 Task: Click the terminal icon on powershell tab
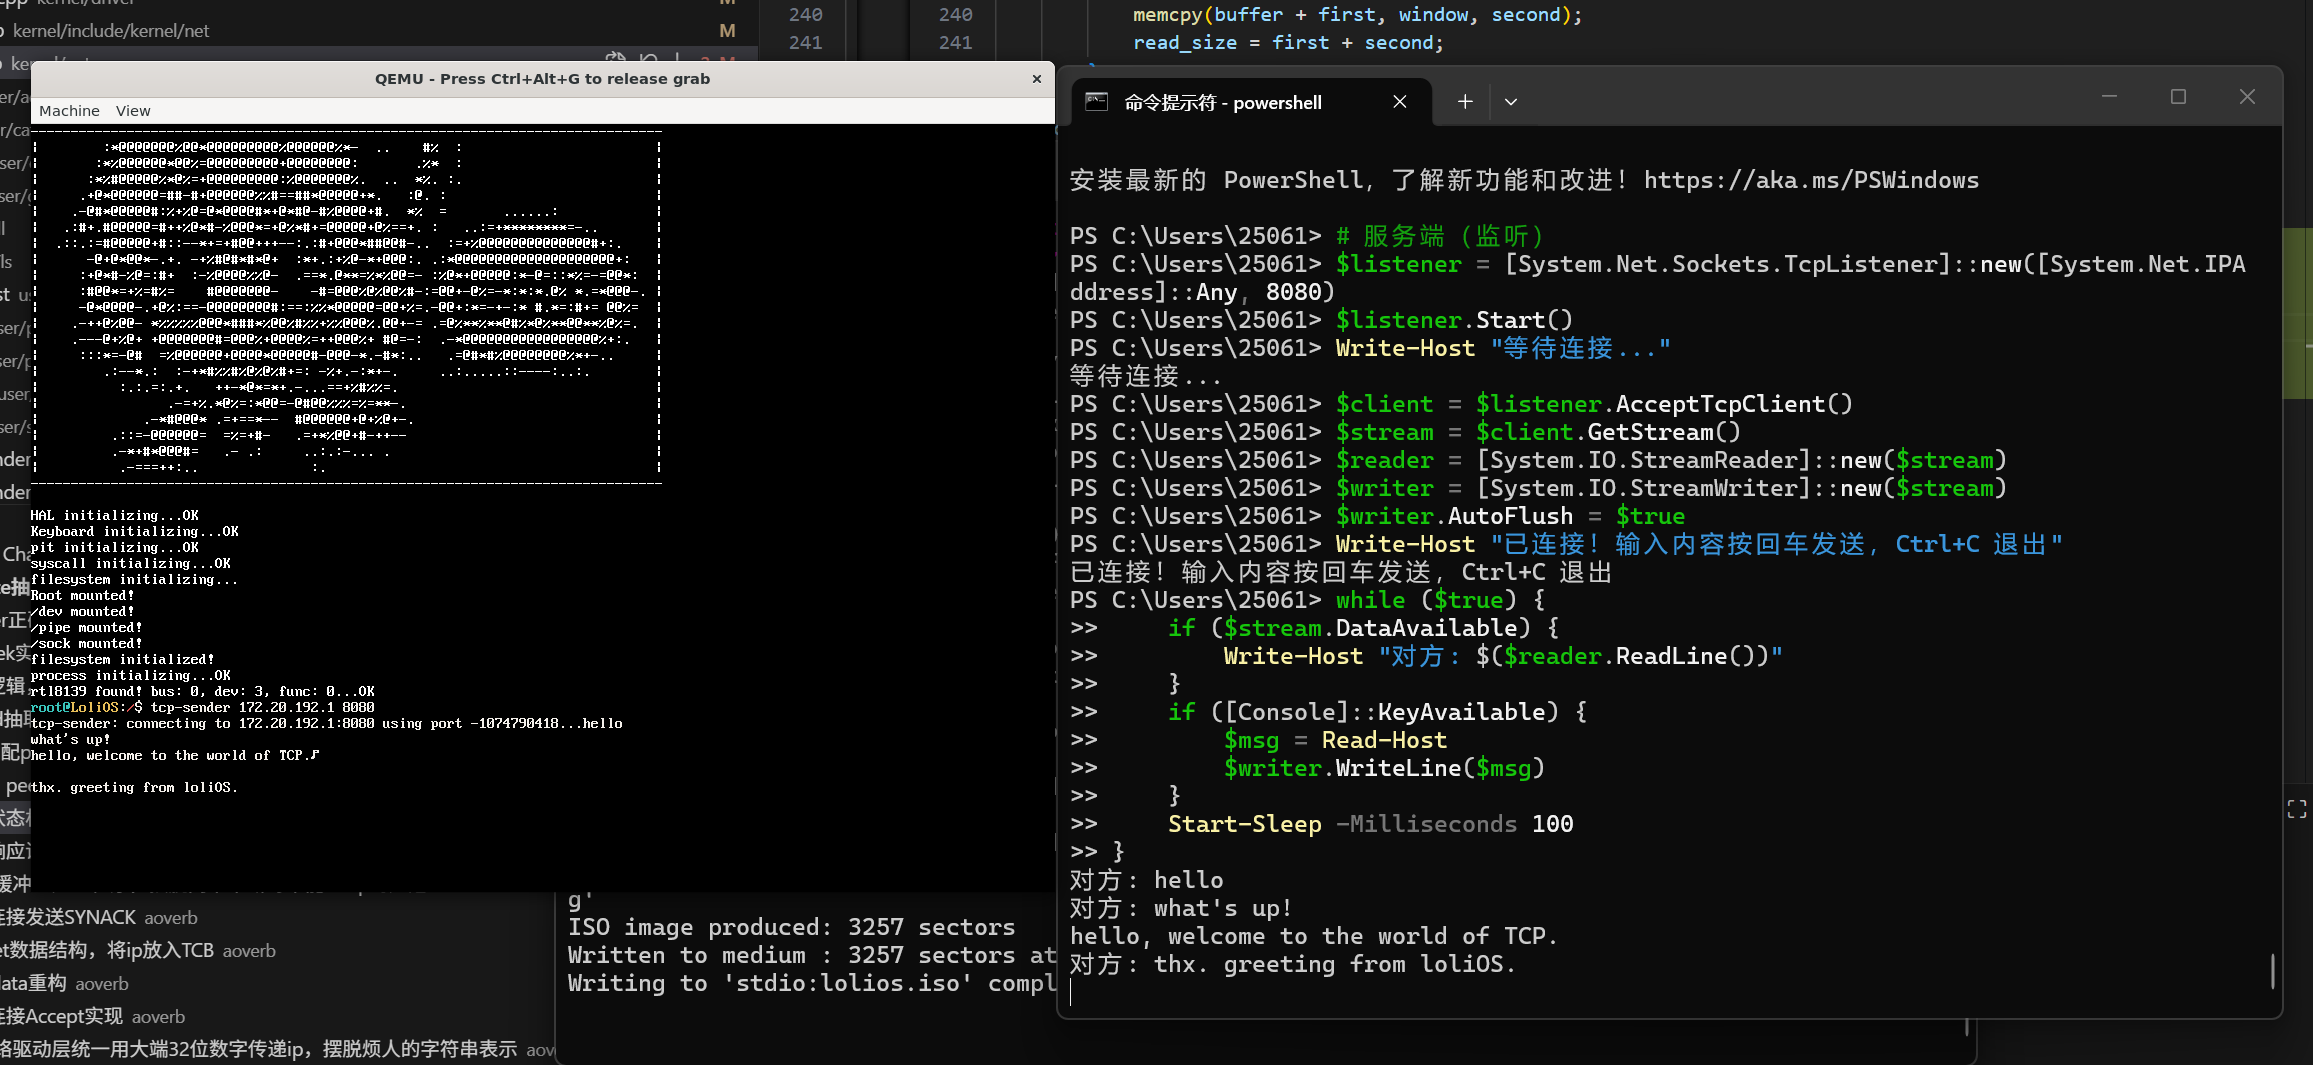[1096, 102]
